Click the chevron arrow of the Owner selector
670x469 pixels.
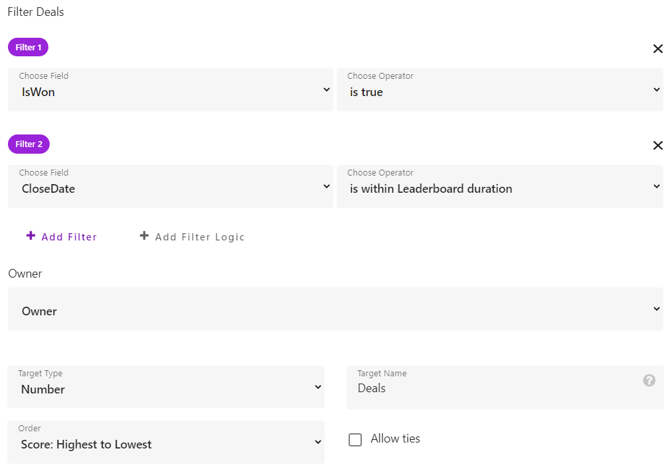(656, 308)
